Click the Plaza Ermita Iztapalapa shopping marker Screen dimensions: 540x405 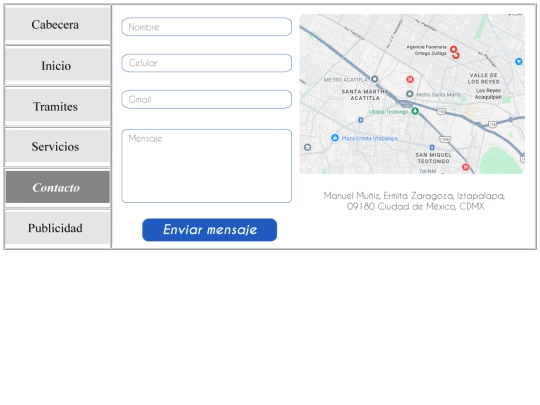(x=334, y=138)
